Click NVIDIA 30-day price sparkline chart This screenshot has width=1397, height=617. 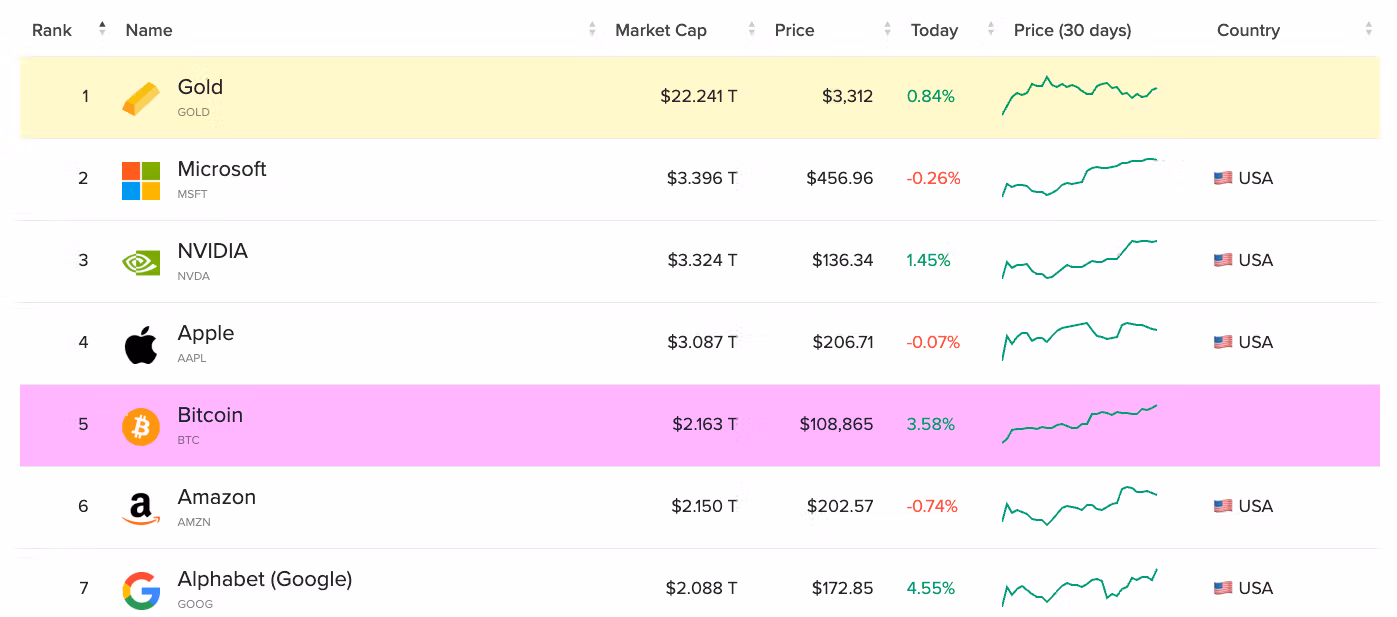coord(1080,259)
